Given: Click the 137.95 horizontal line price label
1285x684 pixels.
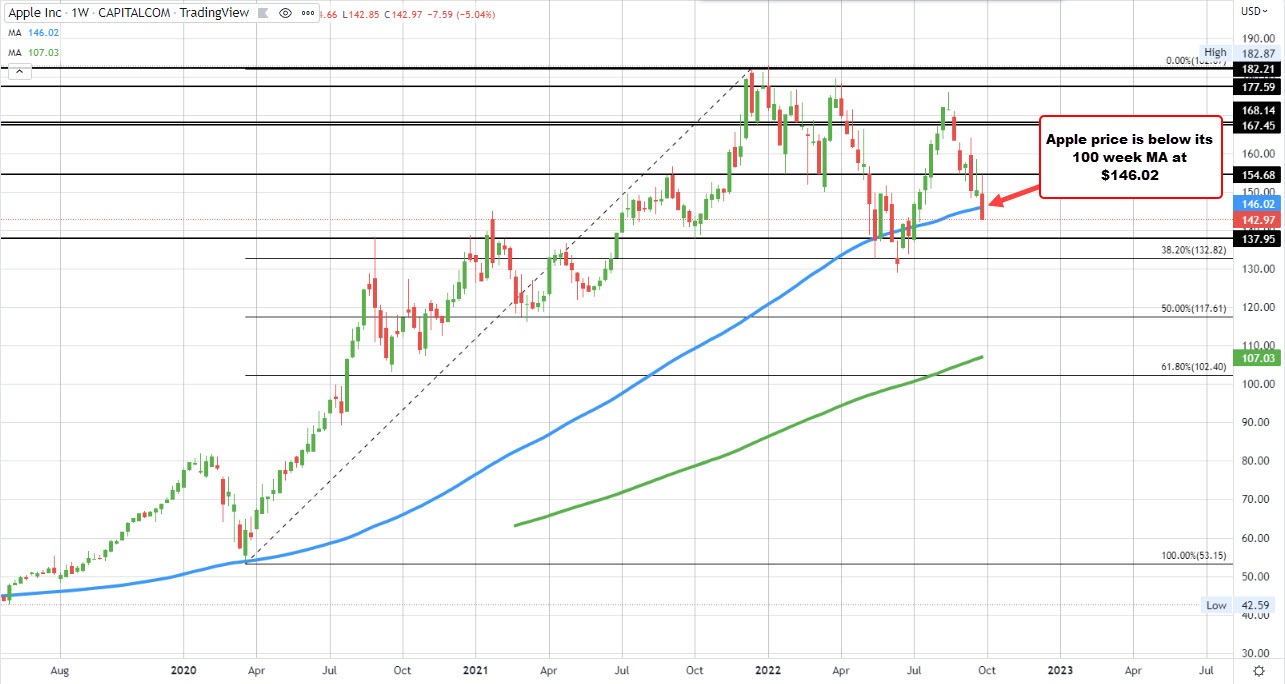Looking at the screenshot, I should click(1256, 239).
